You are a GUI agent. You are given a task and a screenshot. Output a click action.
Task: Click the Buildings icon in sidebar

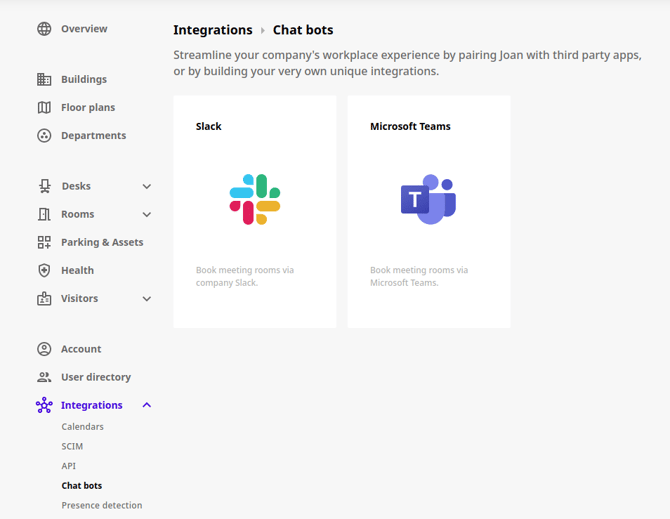44,79
